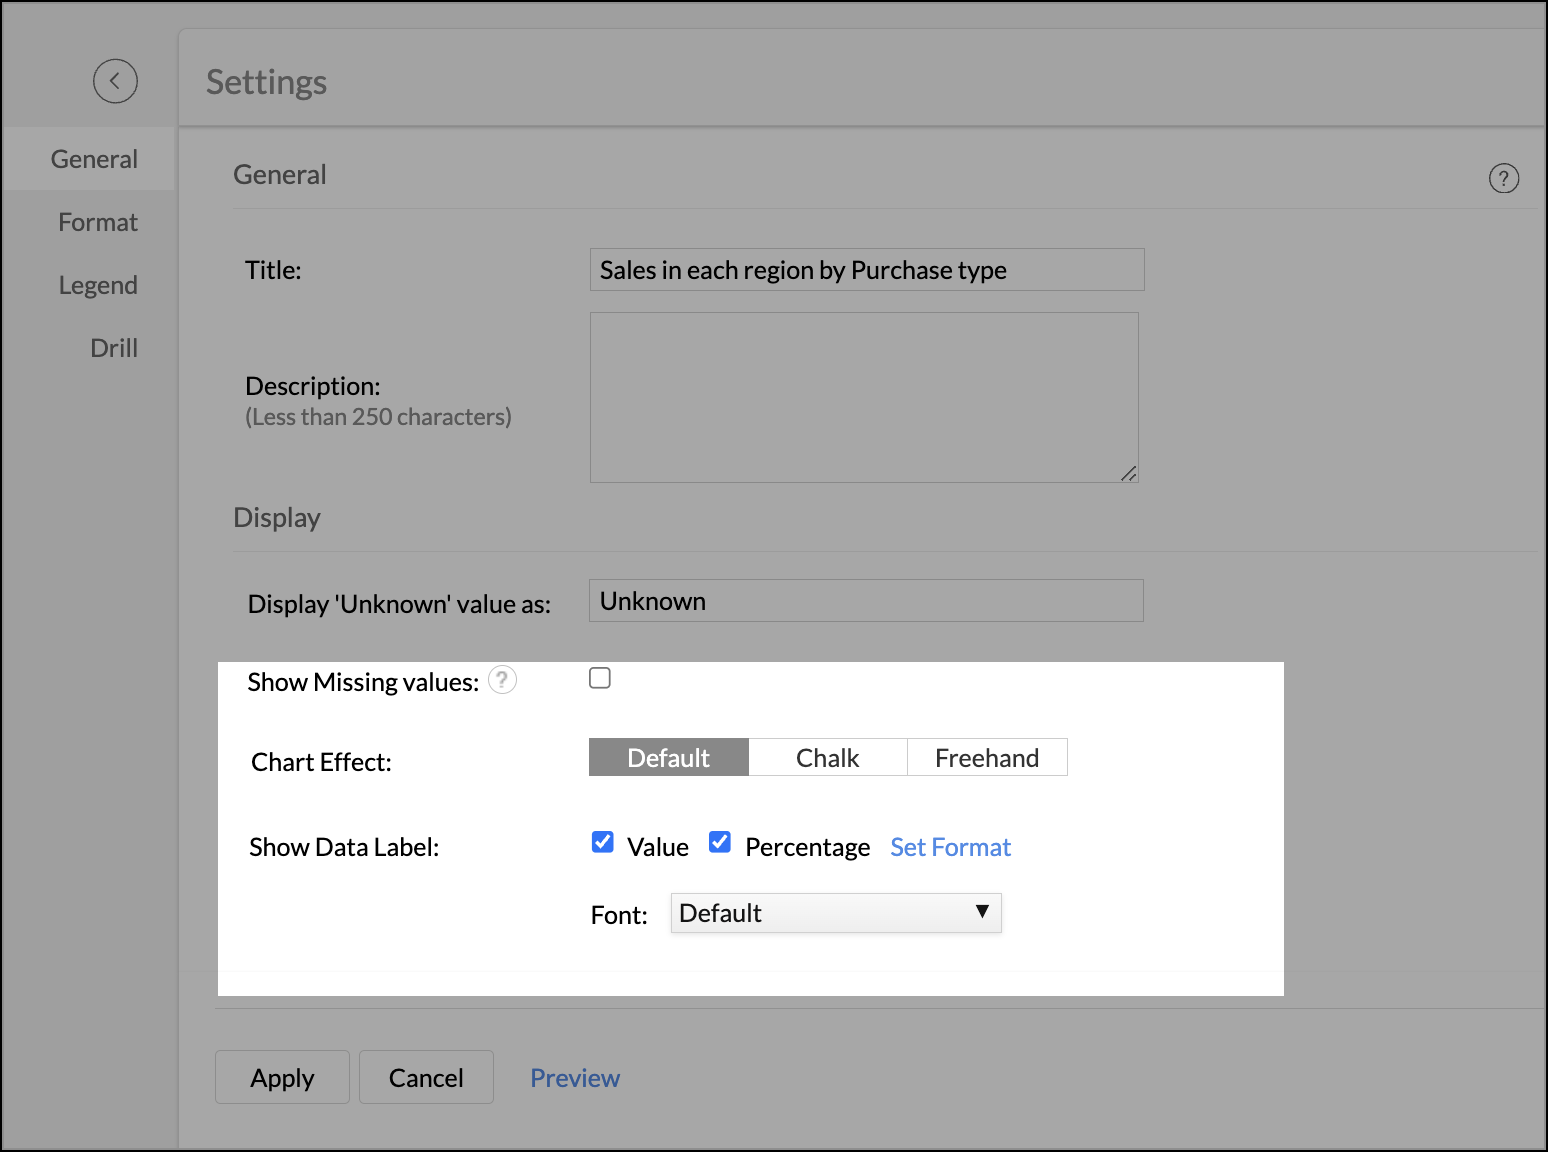
Task: Go to the Drill settings section
Action: pyautogui.click(x=113, y=347)
